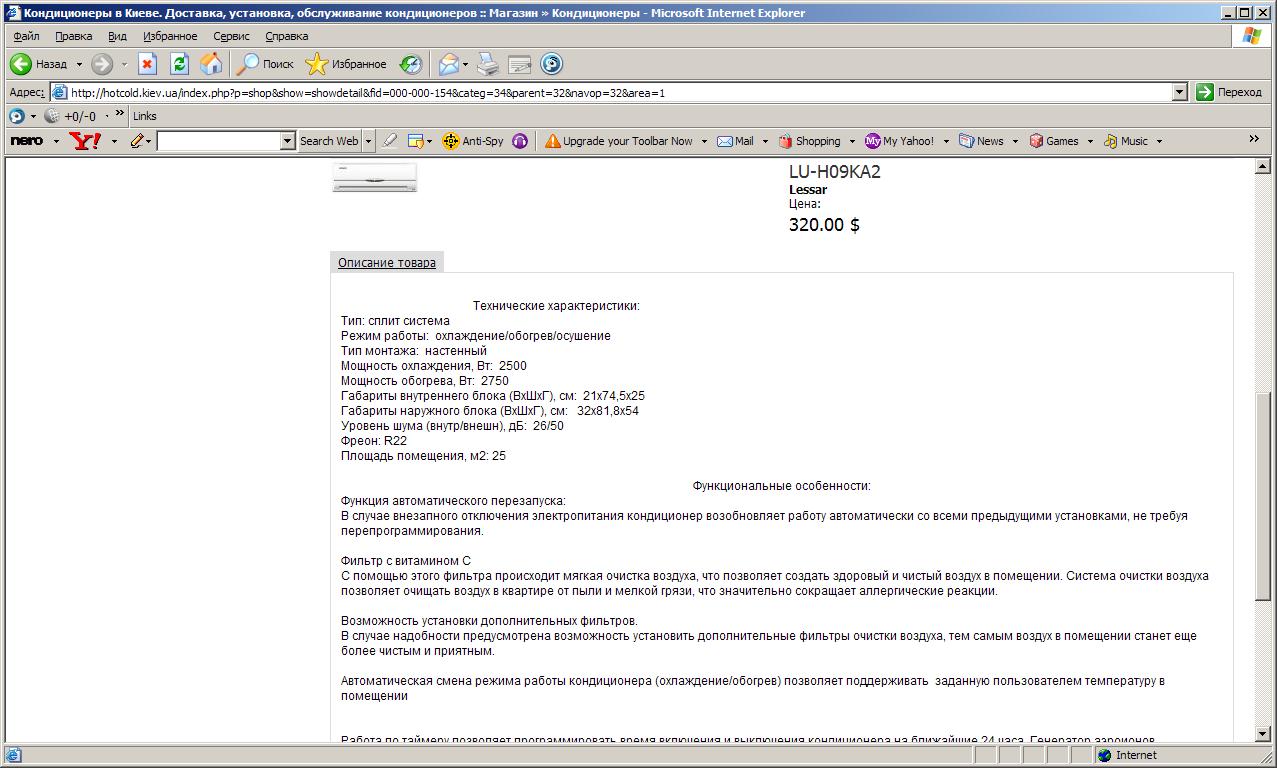This screenshot has height=768, width=1277.
Task: Open the Back button history dropdown arrow
Action: pyautogui.click(x=79, y=64)
